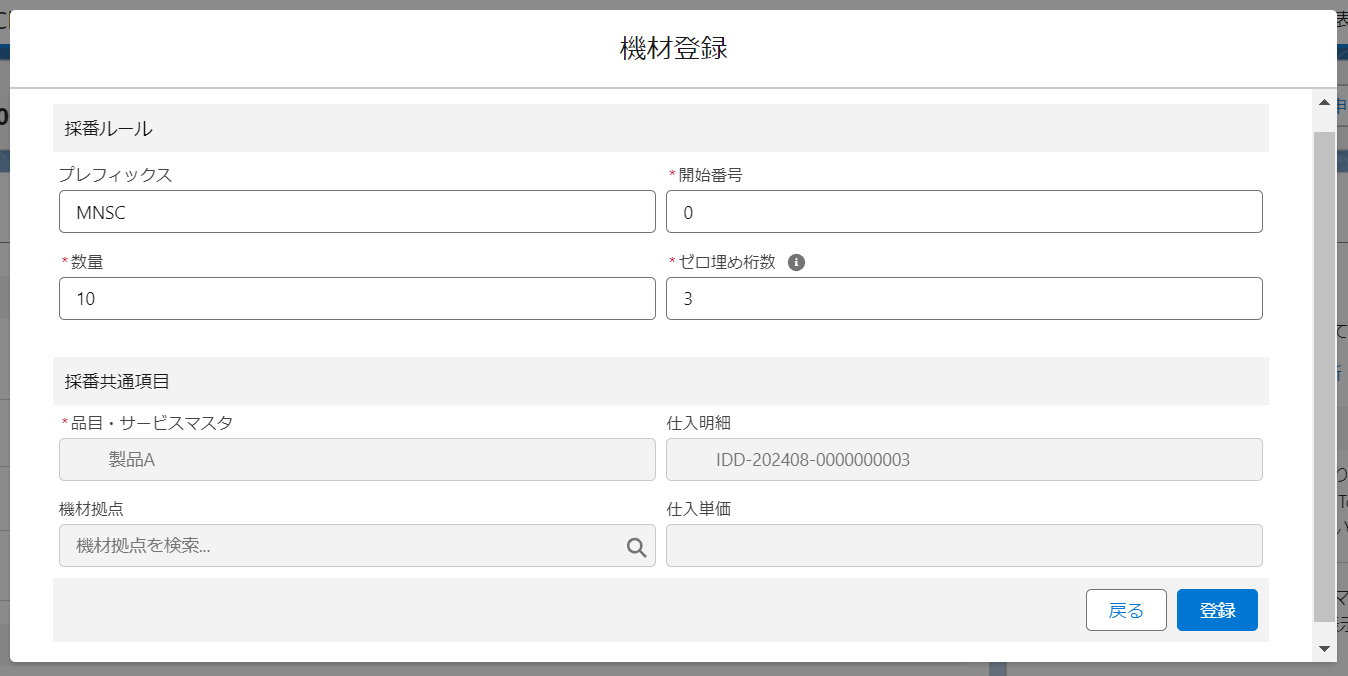Click the scrollbar up arrow

[x=1324, y=103]
